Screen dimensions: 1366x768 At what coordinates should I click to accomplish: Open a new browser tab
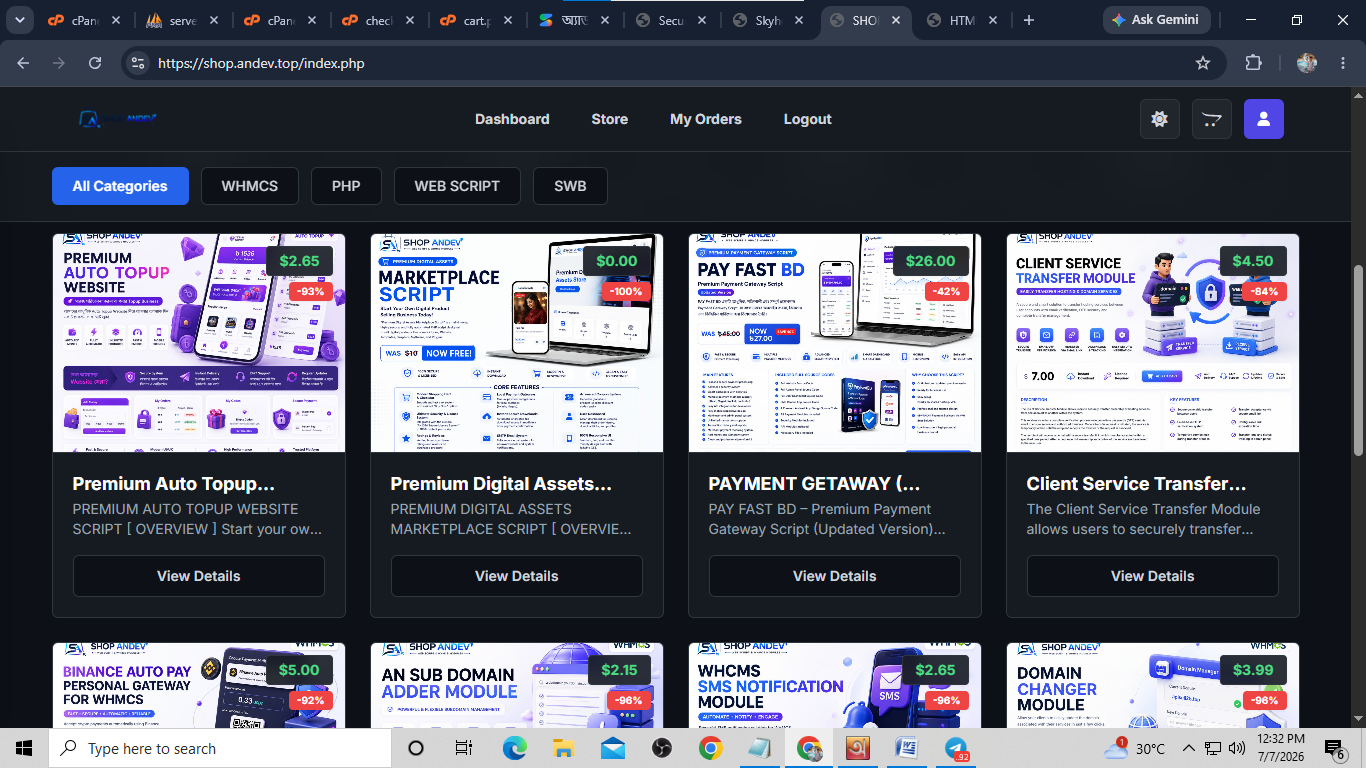click(x=1029, y=20)
